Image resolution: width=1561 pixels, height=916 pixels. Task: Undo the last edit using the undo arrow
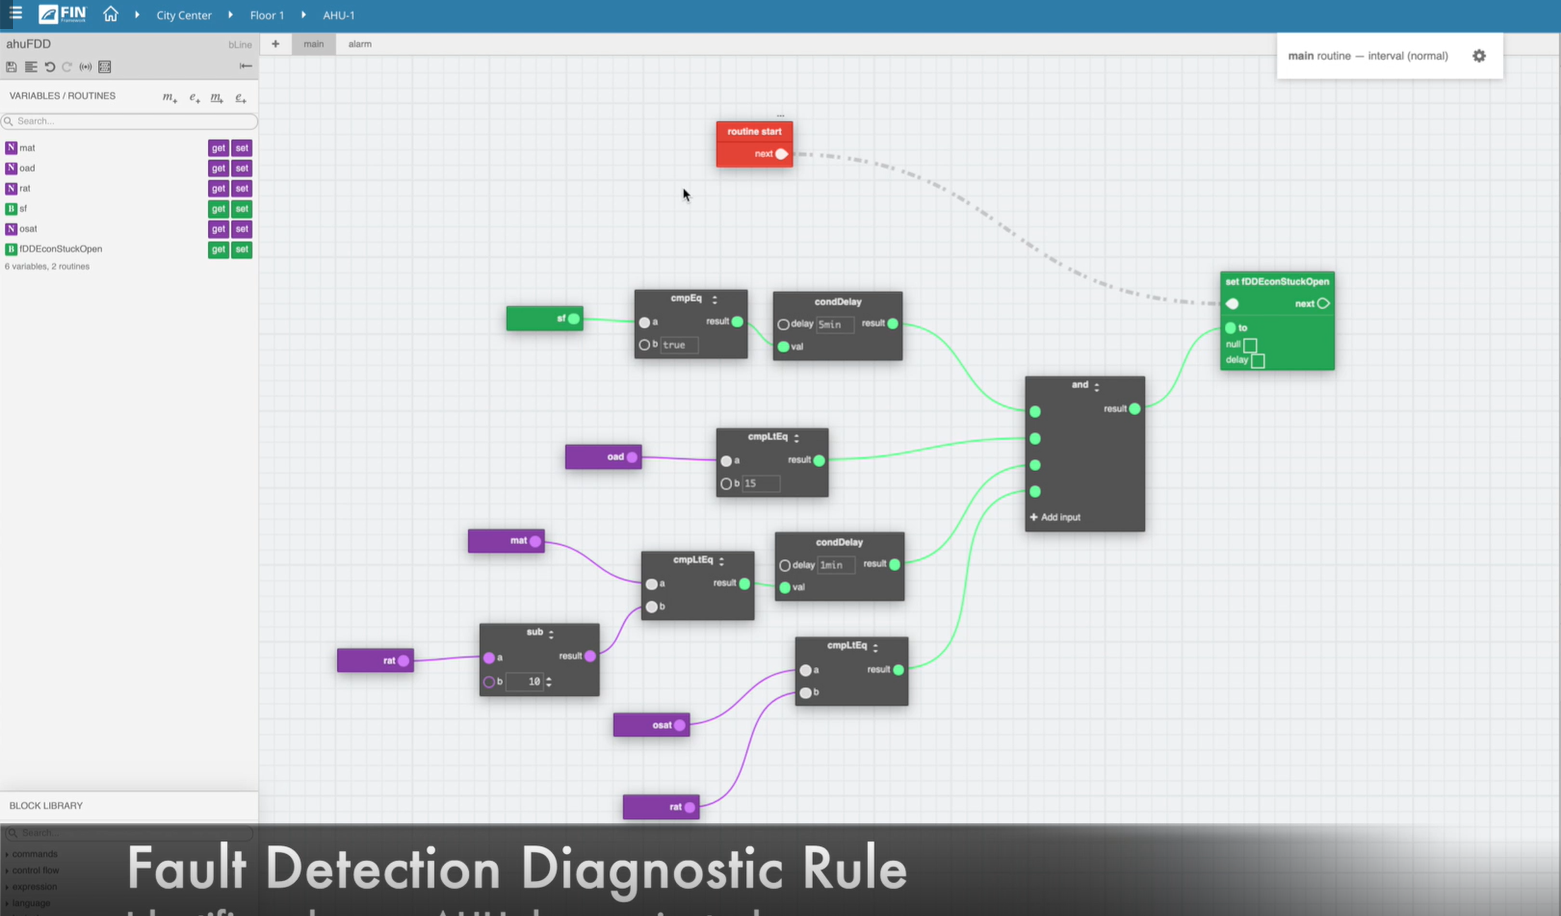click(x=50, y=66)
